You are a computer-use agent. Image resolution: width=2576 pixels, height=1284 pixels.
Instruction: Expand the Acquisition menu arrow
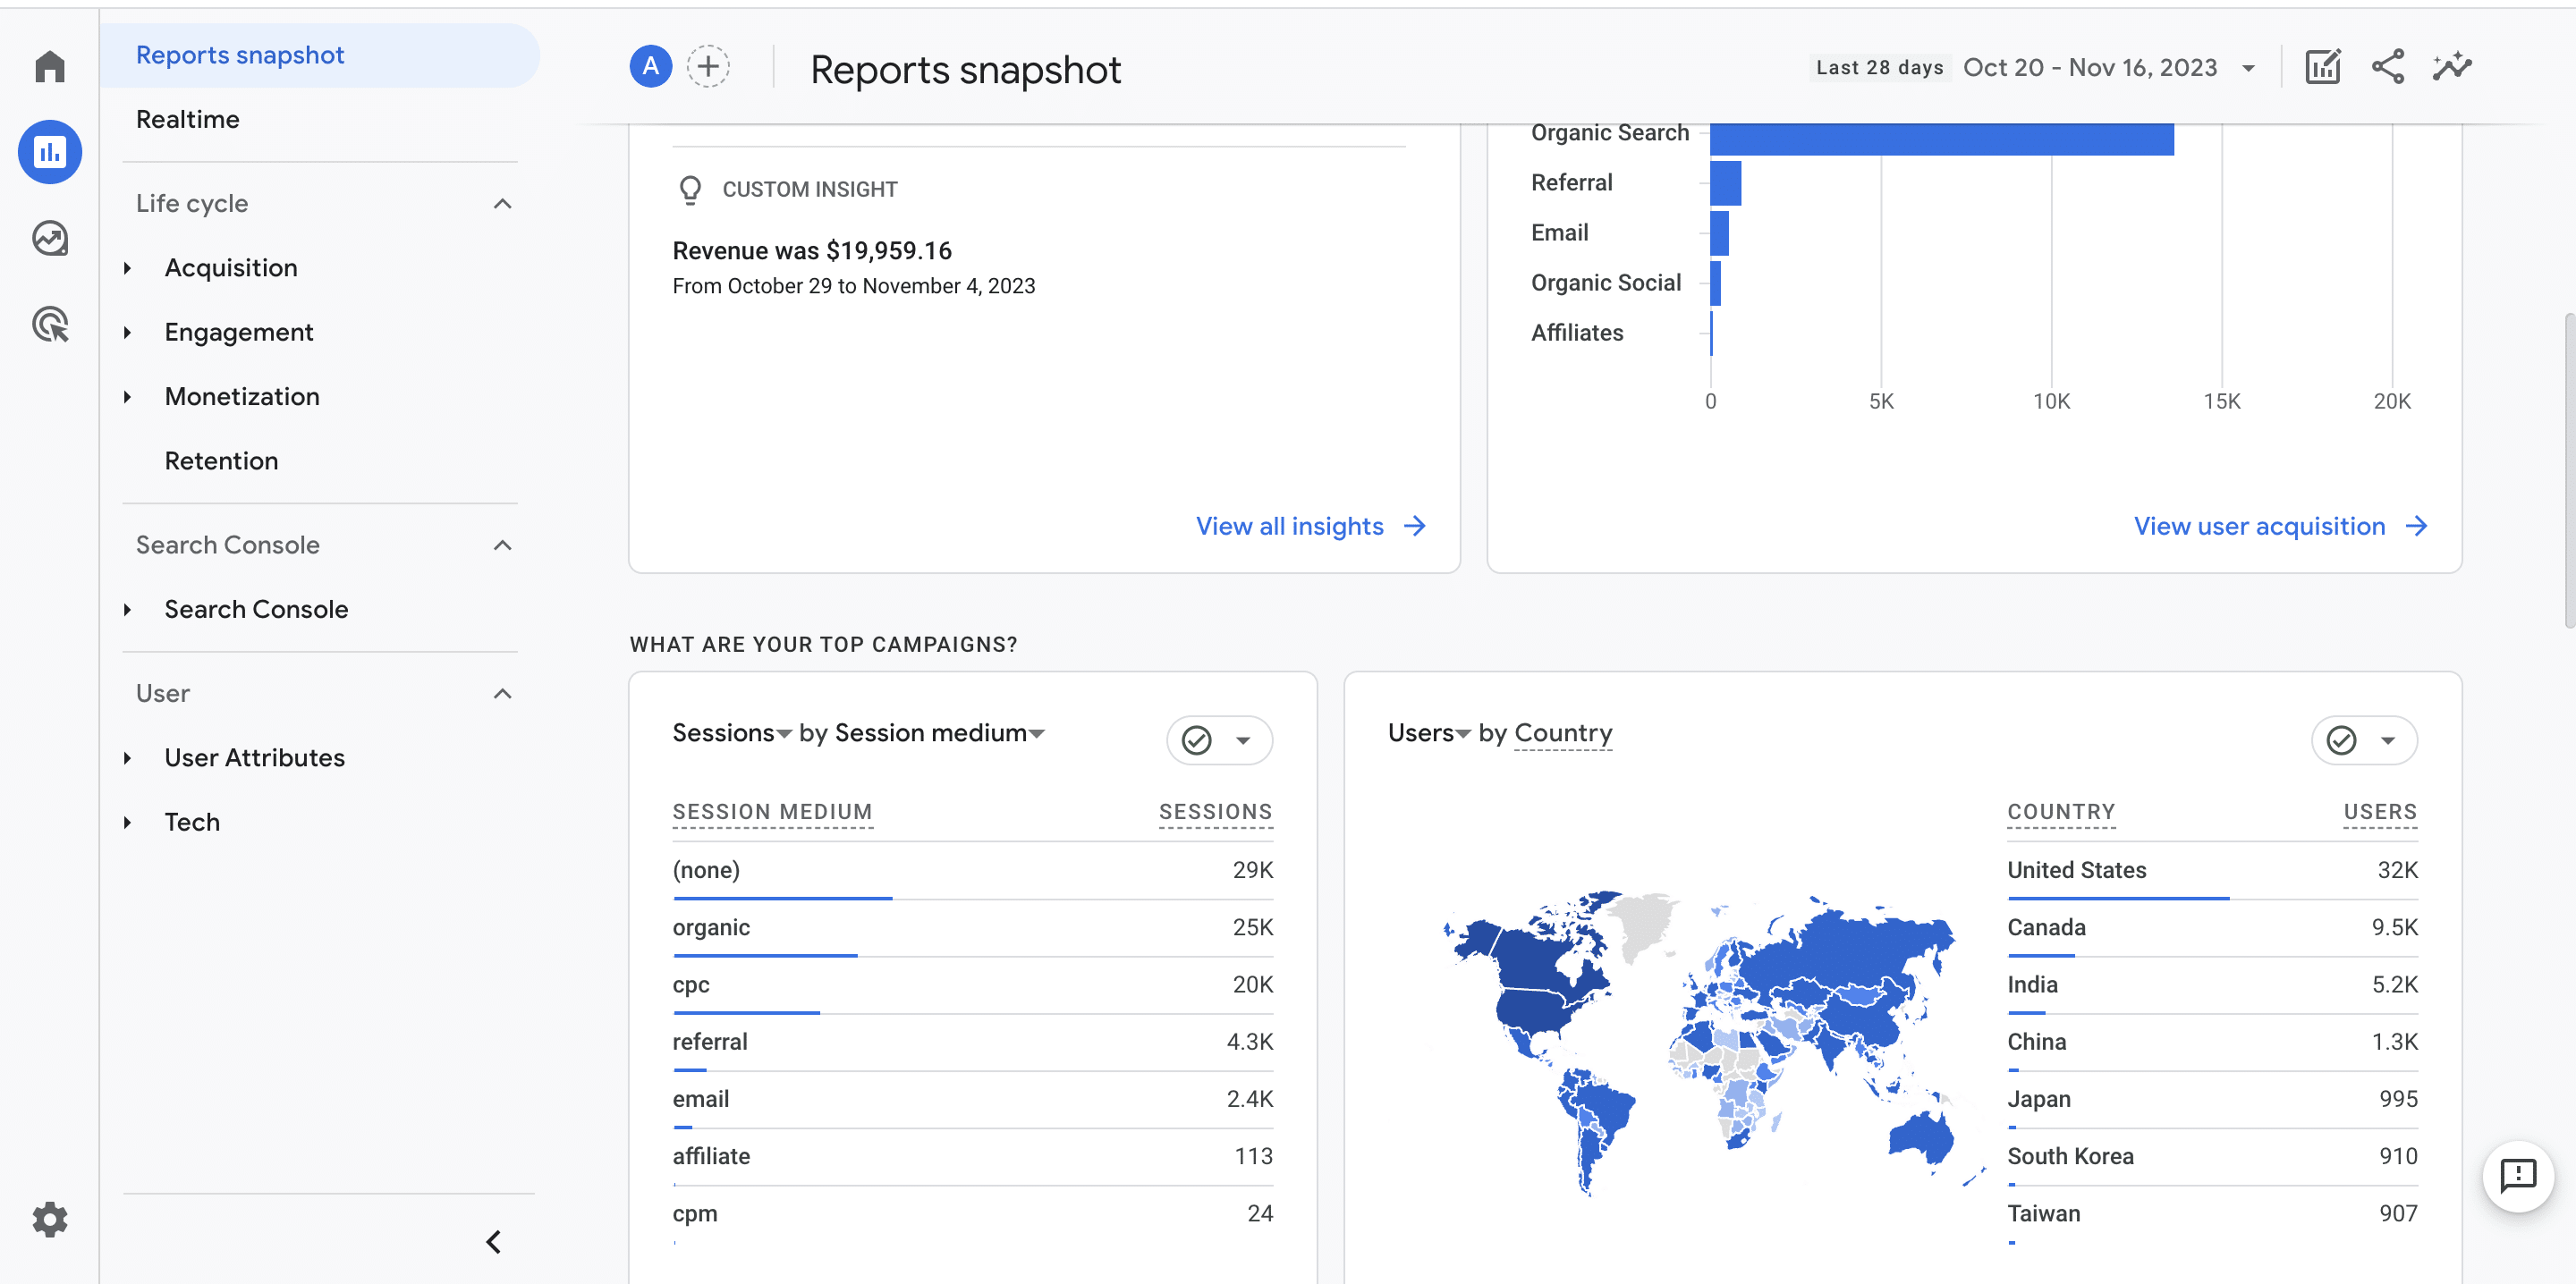click(x=128, y=268)
